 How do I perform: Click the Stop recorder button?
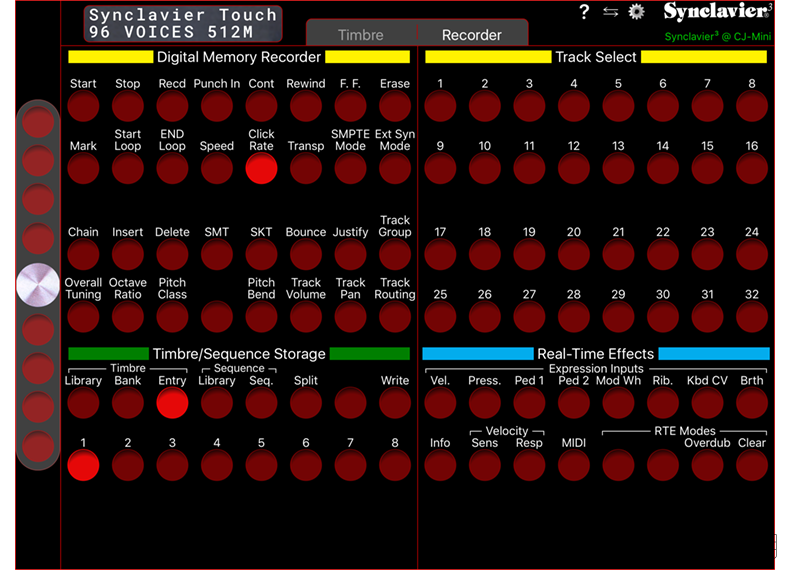pos(127,105)
